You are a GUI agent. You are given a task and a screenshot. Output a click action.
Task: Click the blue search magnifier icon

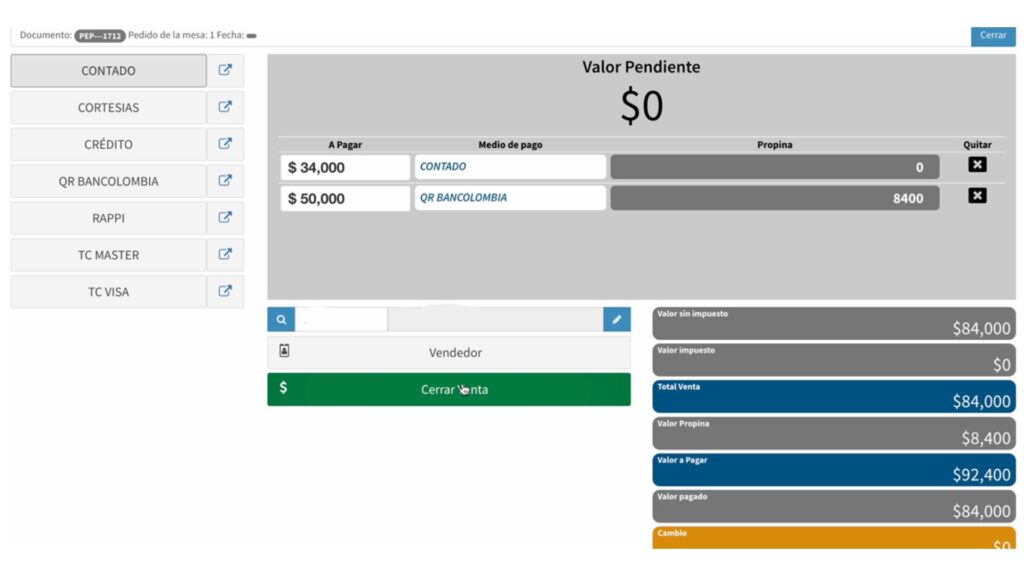click(281, 320)
